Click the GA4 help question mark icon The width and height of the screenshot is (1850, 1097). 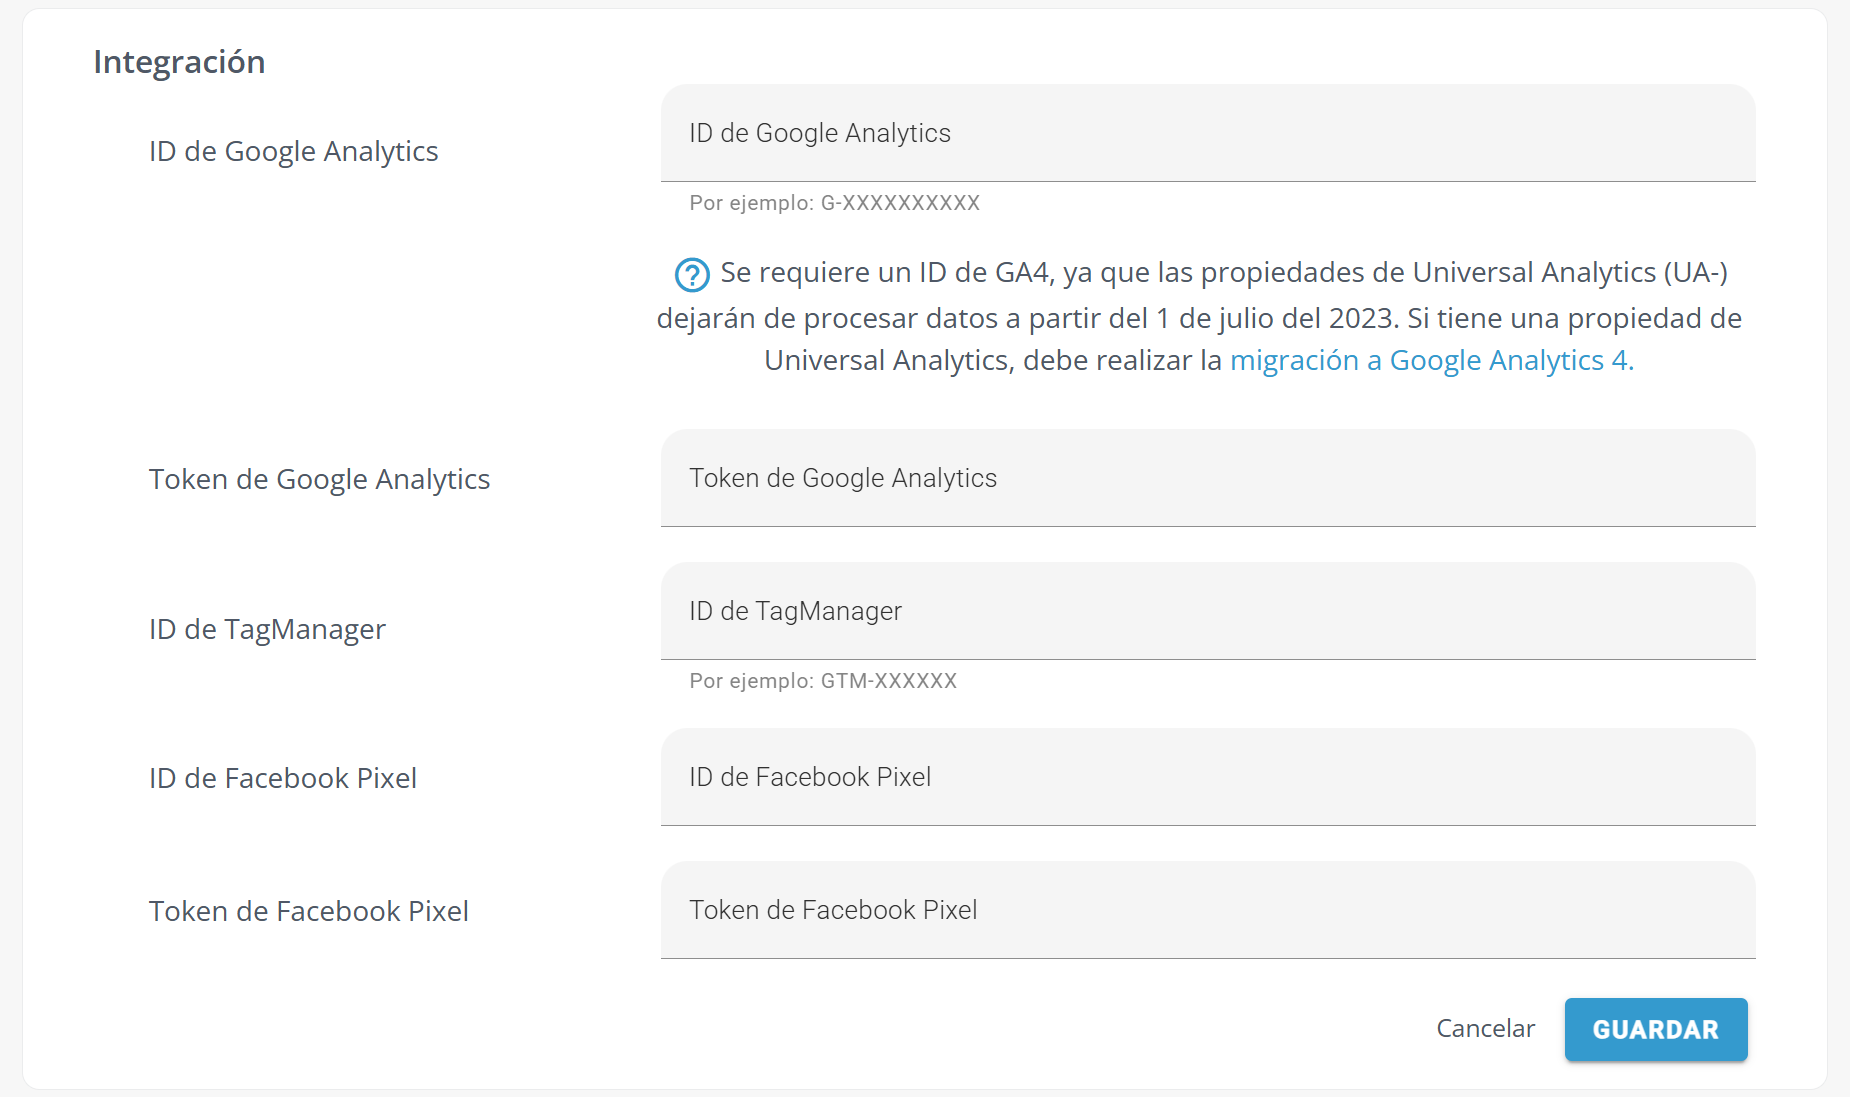692,274
